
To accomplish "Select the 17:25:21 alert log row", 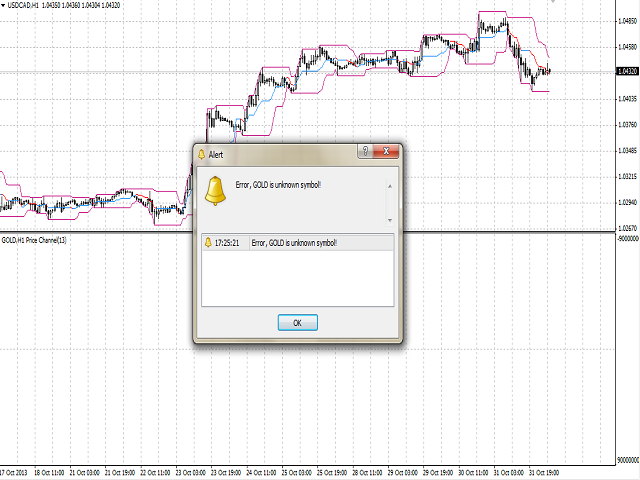I will pos(298,242).
